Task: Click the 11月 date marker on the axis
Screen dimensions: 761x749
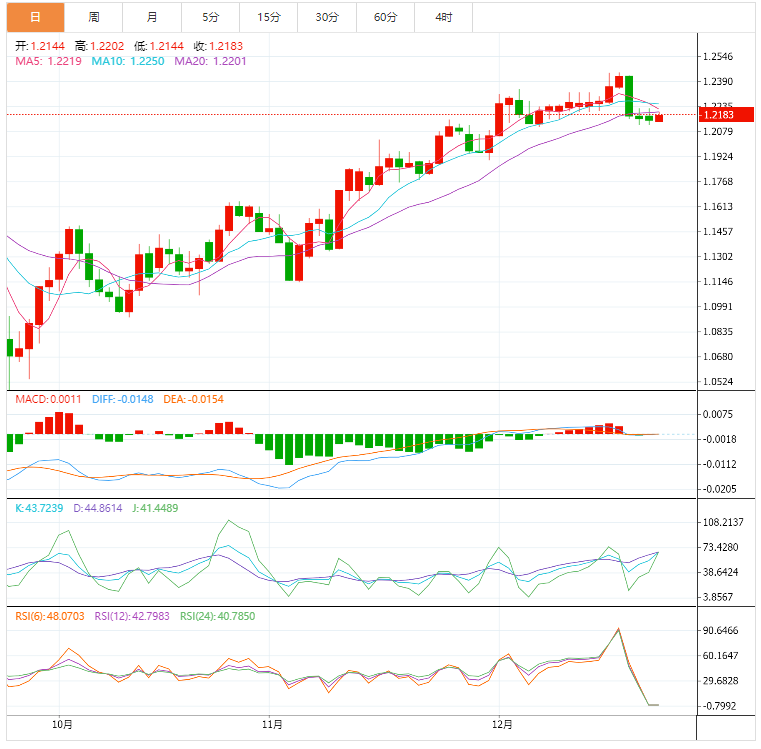Action: click(x=270, y=723)
